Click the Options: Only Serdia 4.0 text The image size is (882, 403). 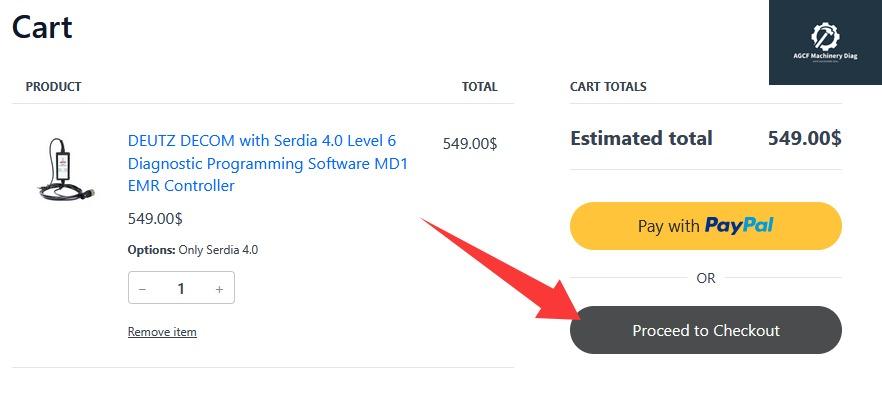193,250
